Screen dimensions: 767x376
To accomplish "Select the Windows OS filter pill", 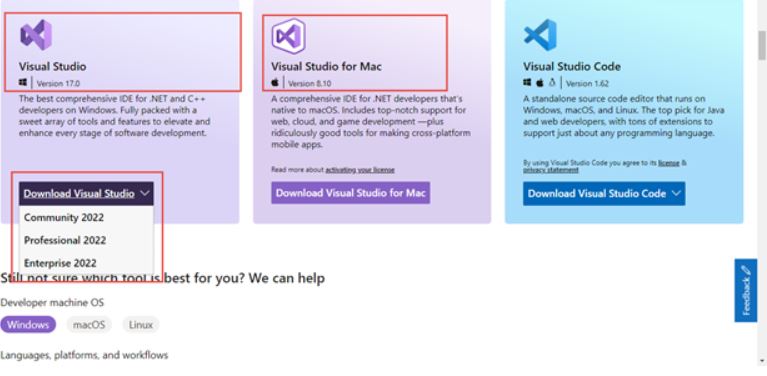I will coord(28,325).
